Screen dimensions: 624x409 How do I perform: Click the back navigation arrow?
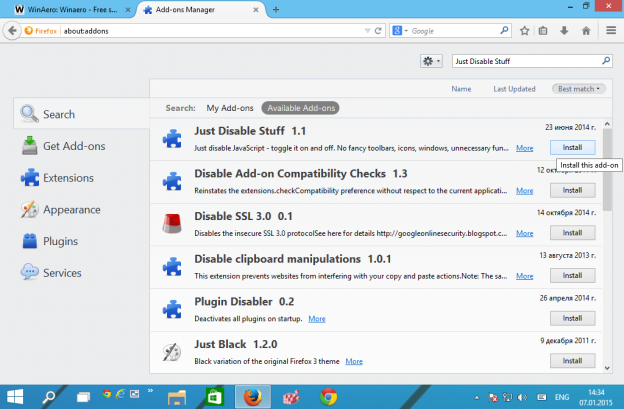pyautogui.click(x=12, y=31)
